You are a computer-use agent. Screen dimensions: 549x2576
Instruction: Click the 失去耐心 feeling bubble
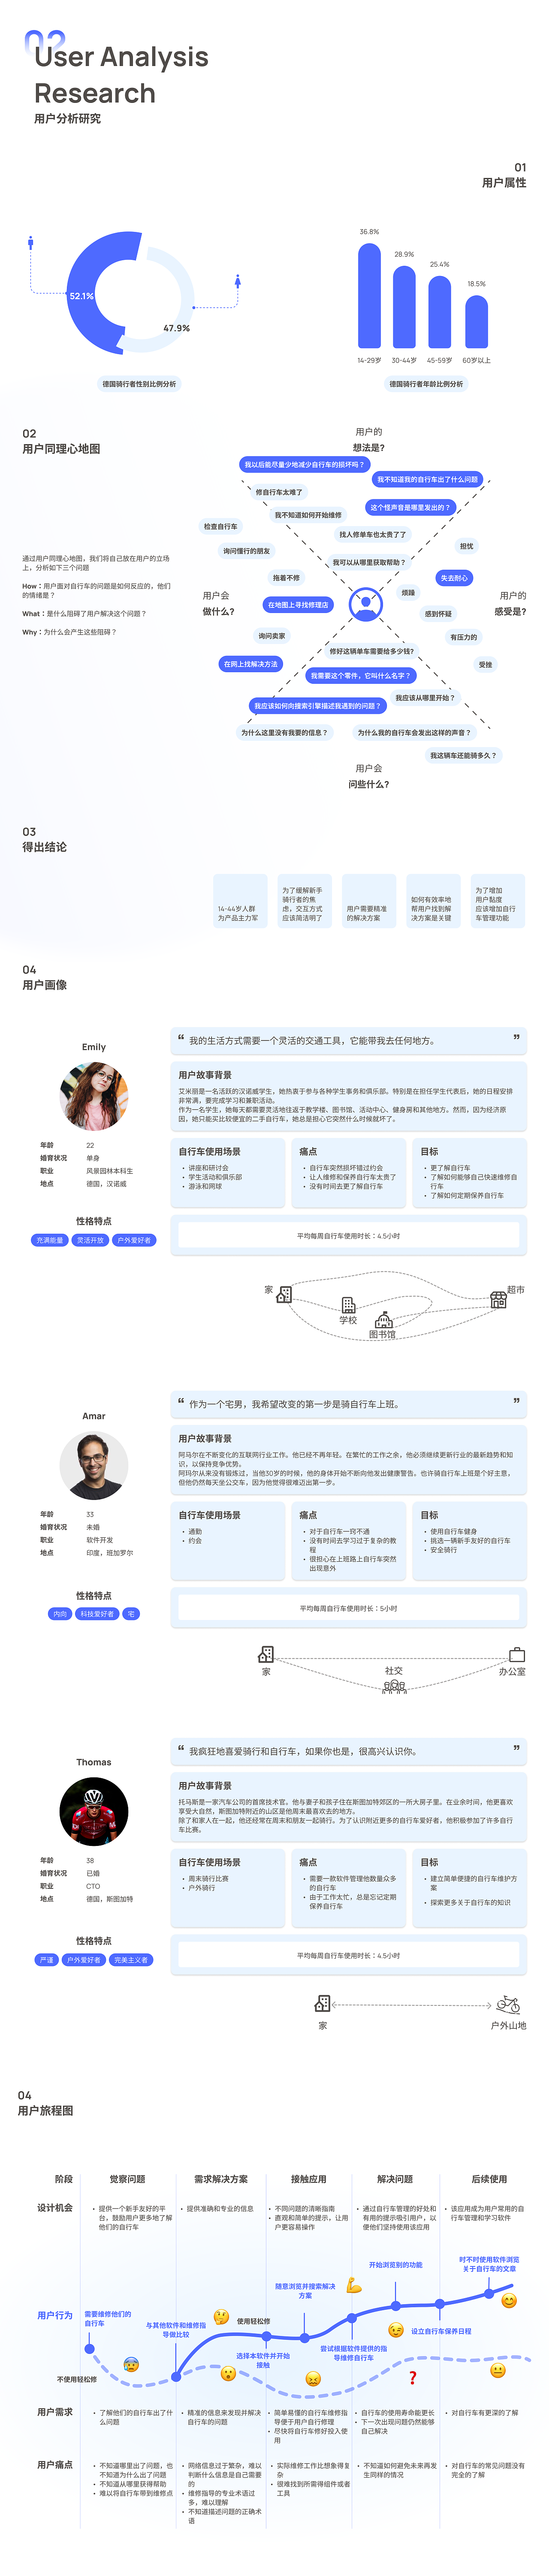pos(454,578)
